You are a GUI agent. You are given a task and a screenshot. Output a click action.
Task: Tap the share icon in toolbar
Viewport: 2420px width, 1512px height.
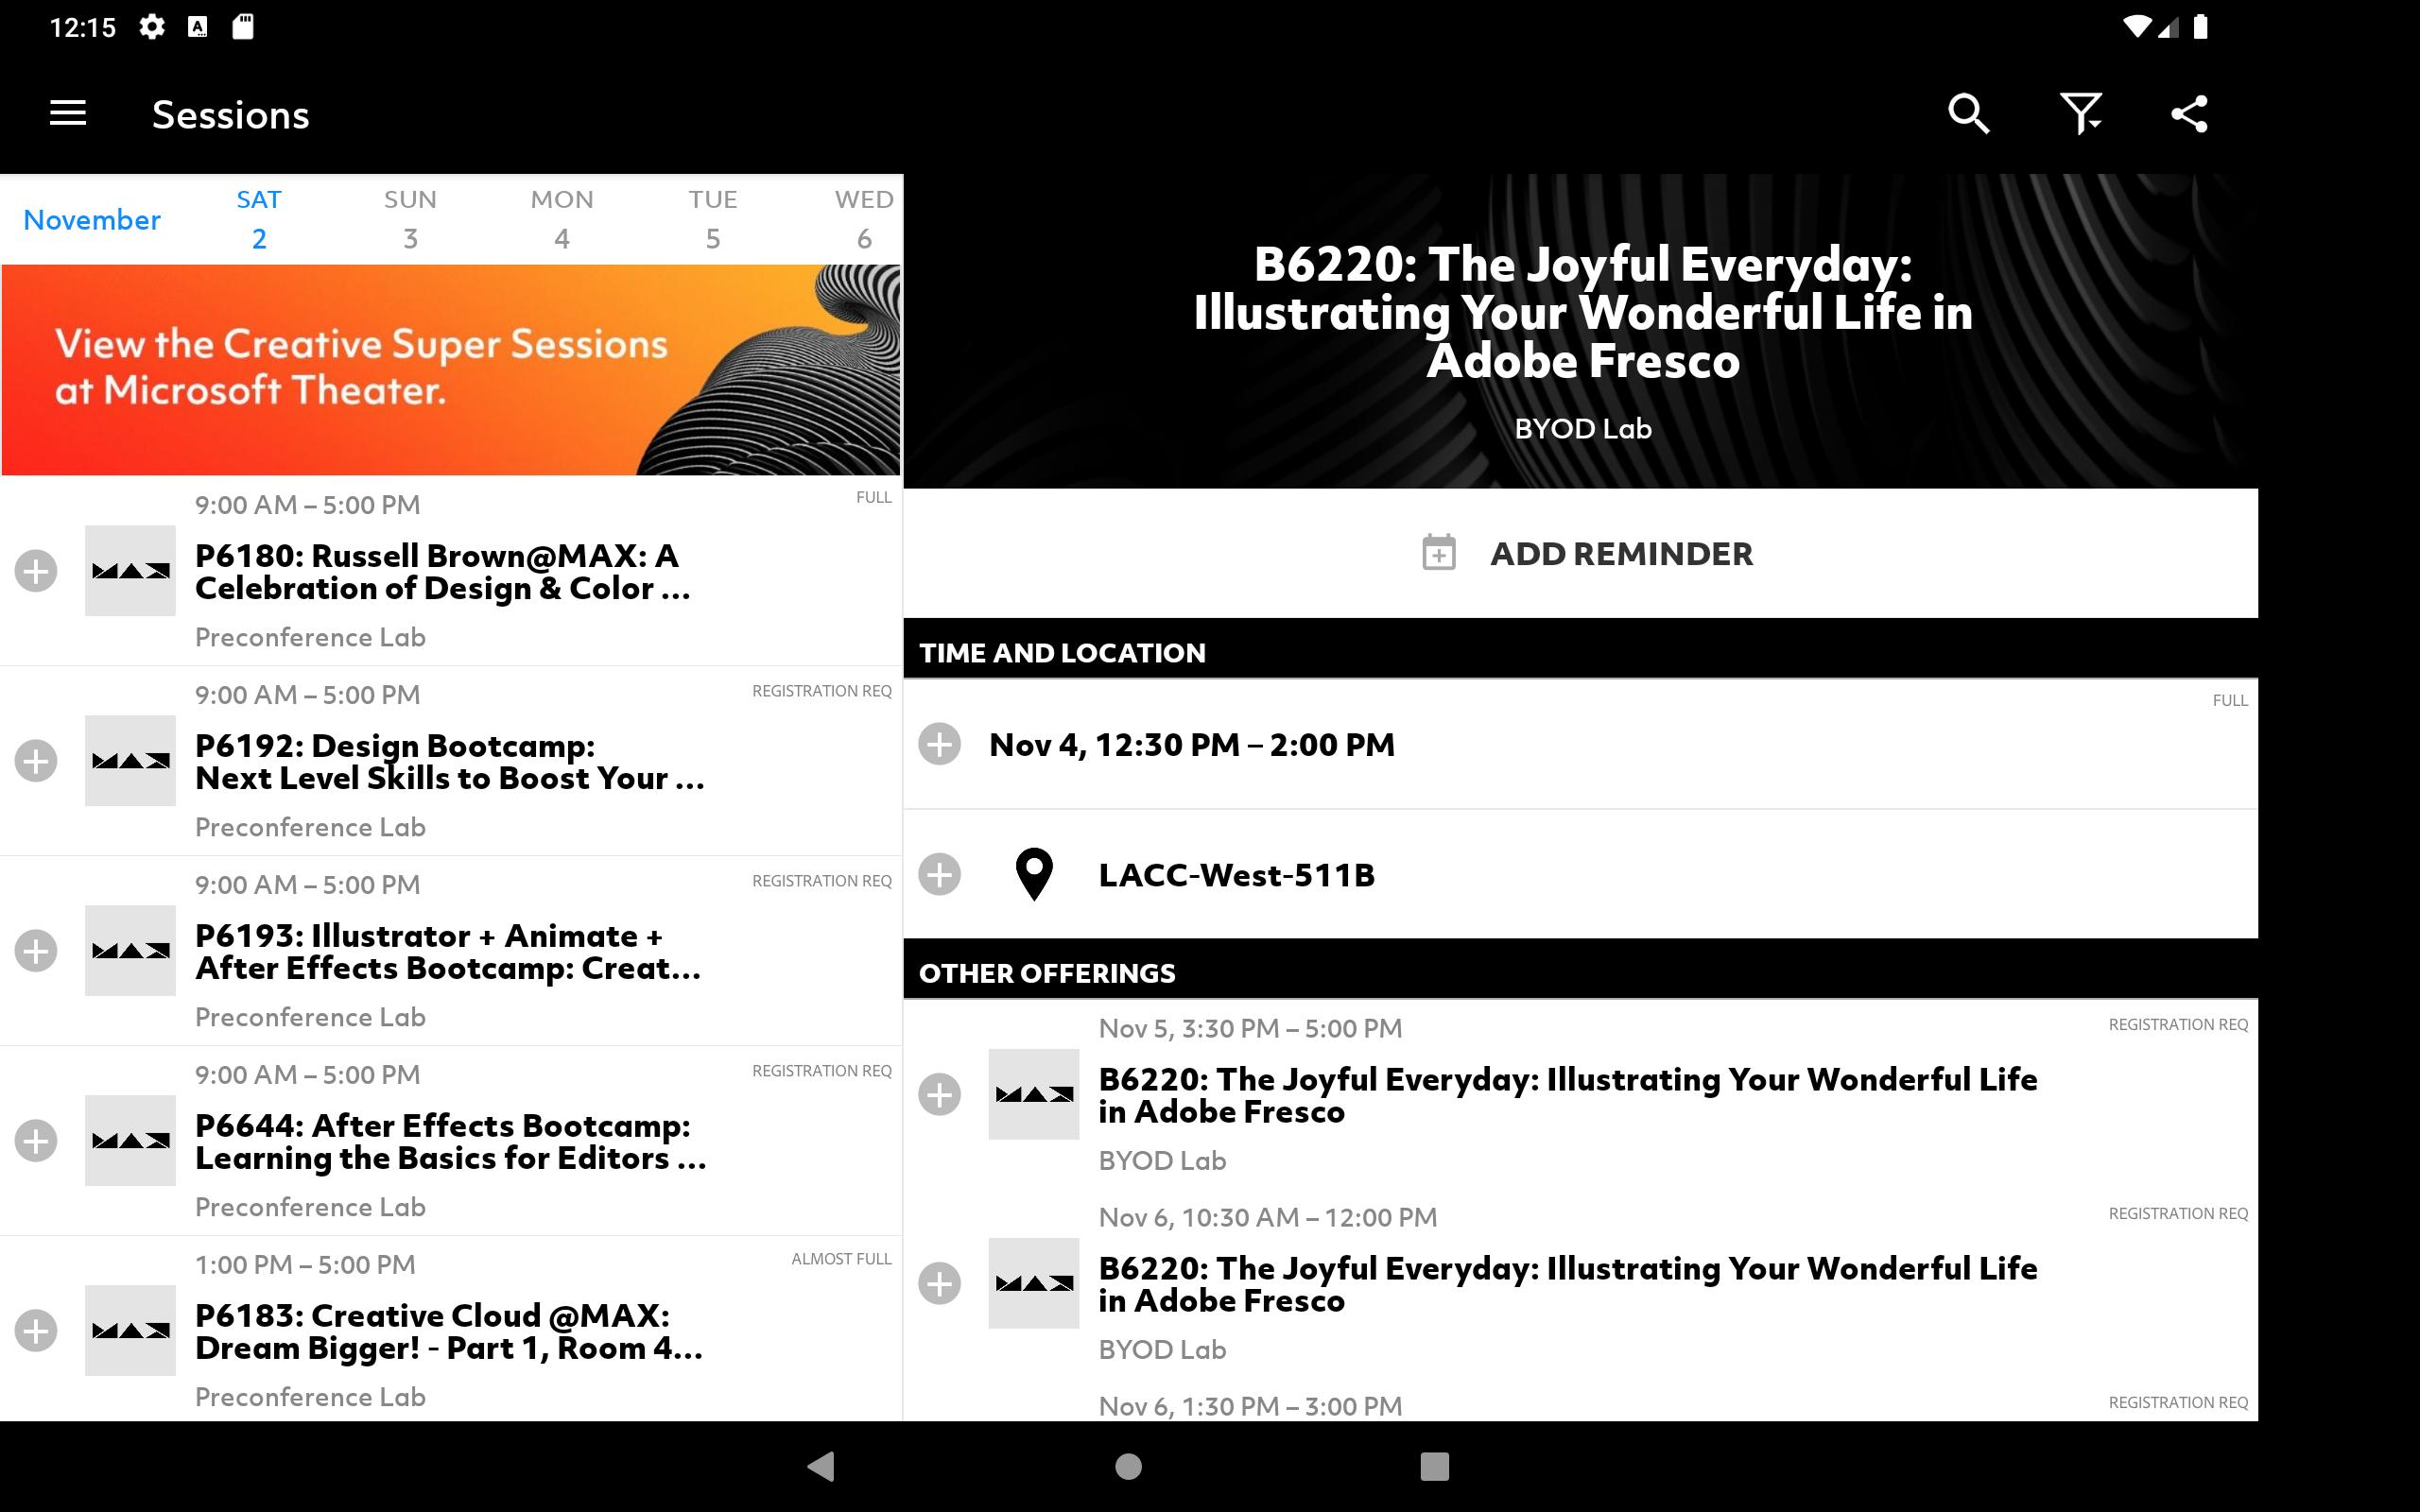(x=2189, y=114)
